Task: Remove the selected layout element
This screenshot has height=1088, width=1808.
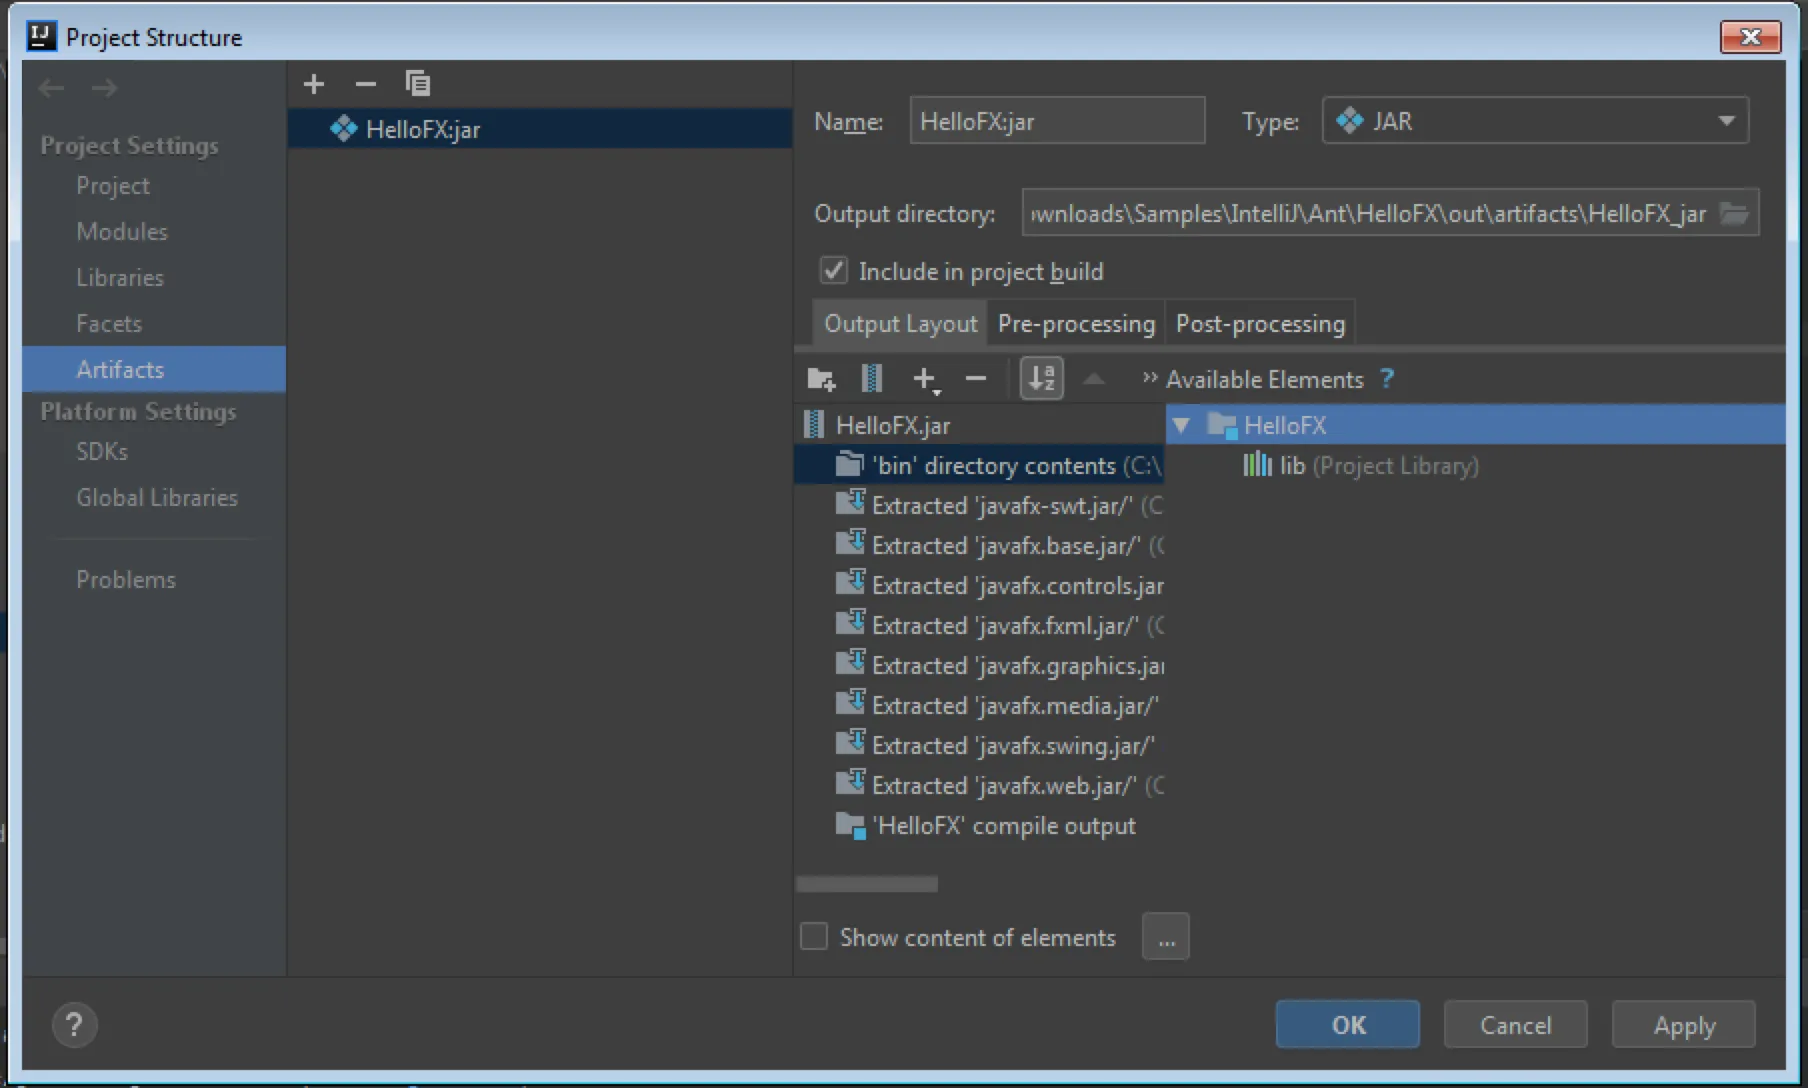Action: (x=976, y=379)
